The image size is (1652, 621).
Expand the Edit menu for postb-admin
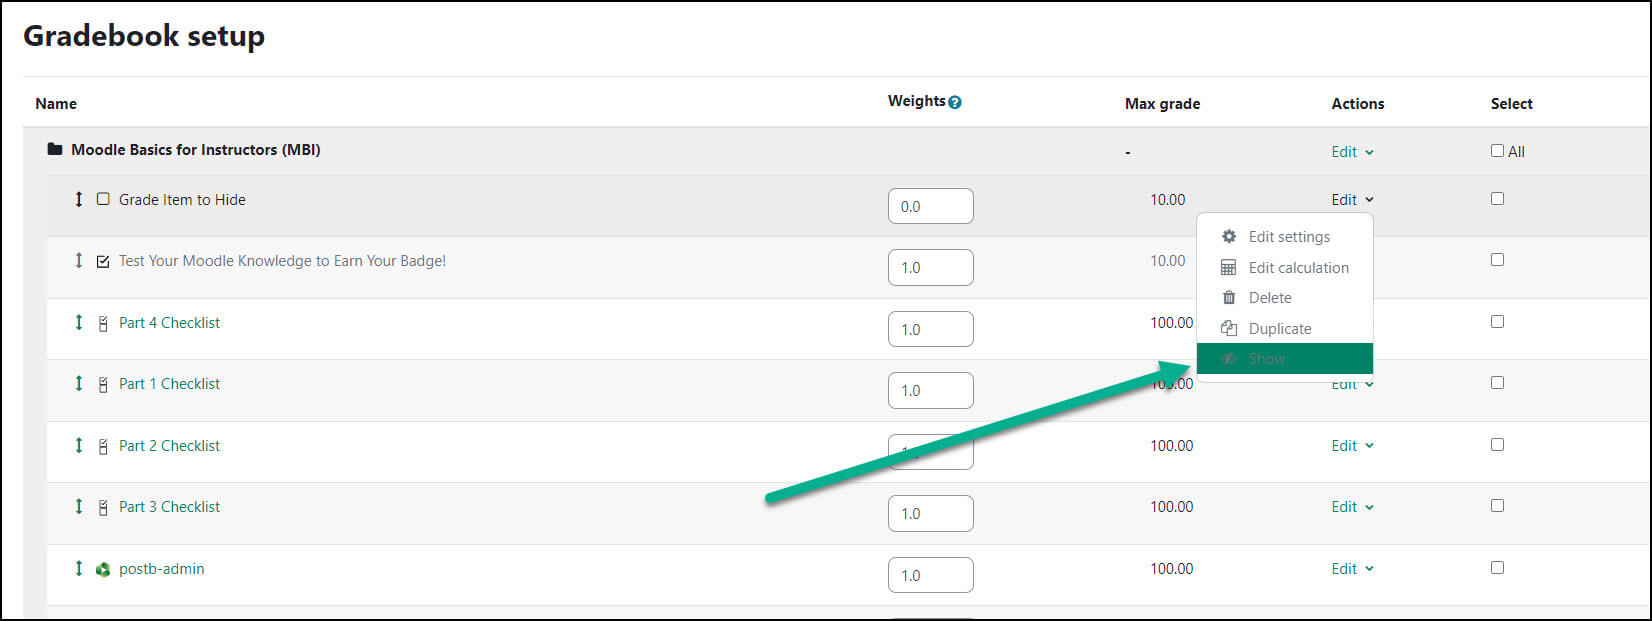tap(1352, 569)
